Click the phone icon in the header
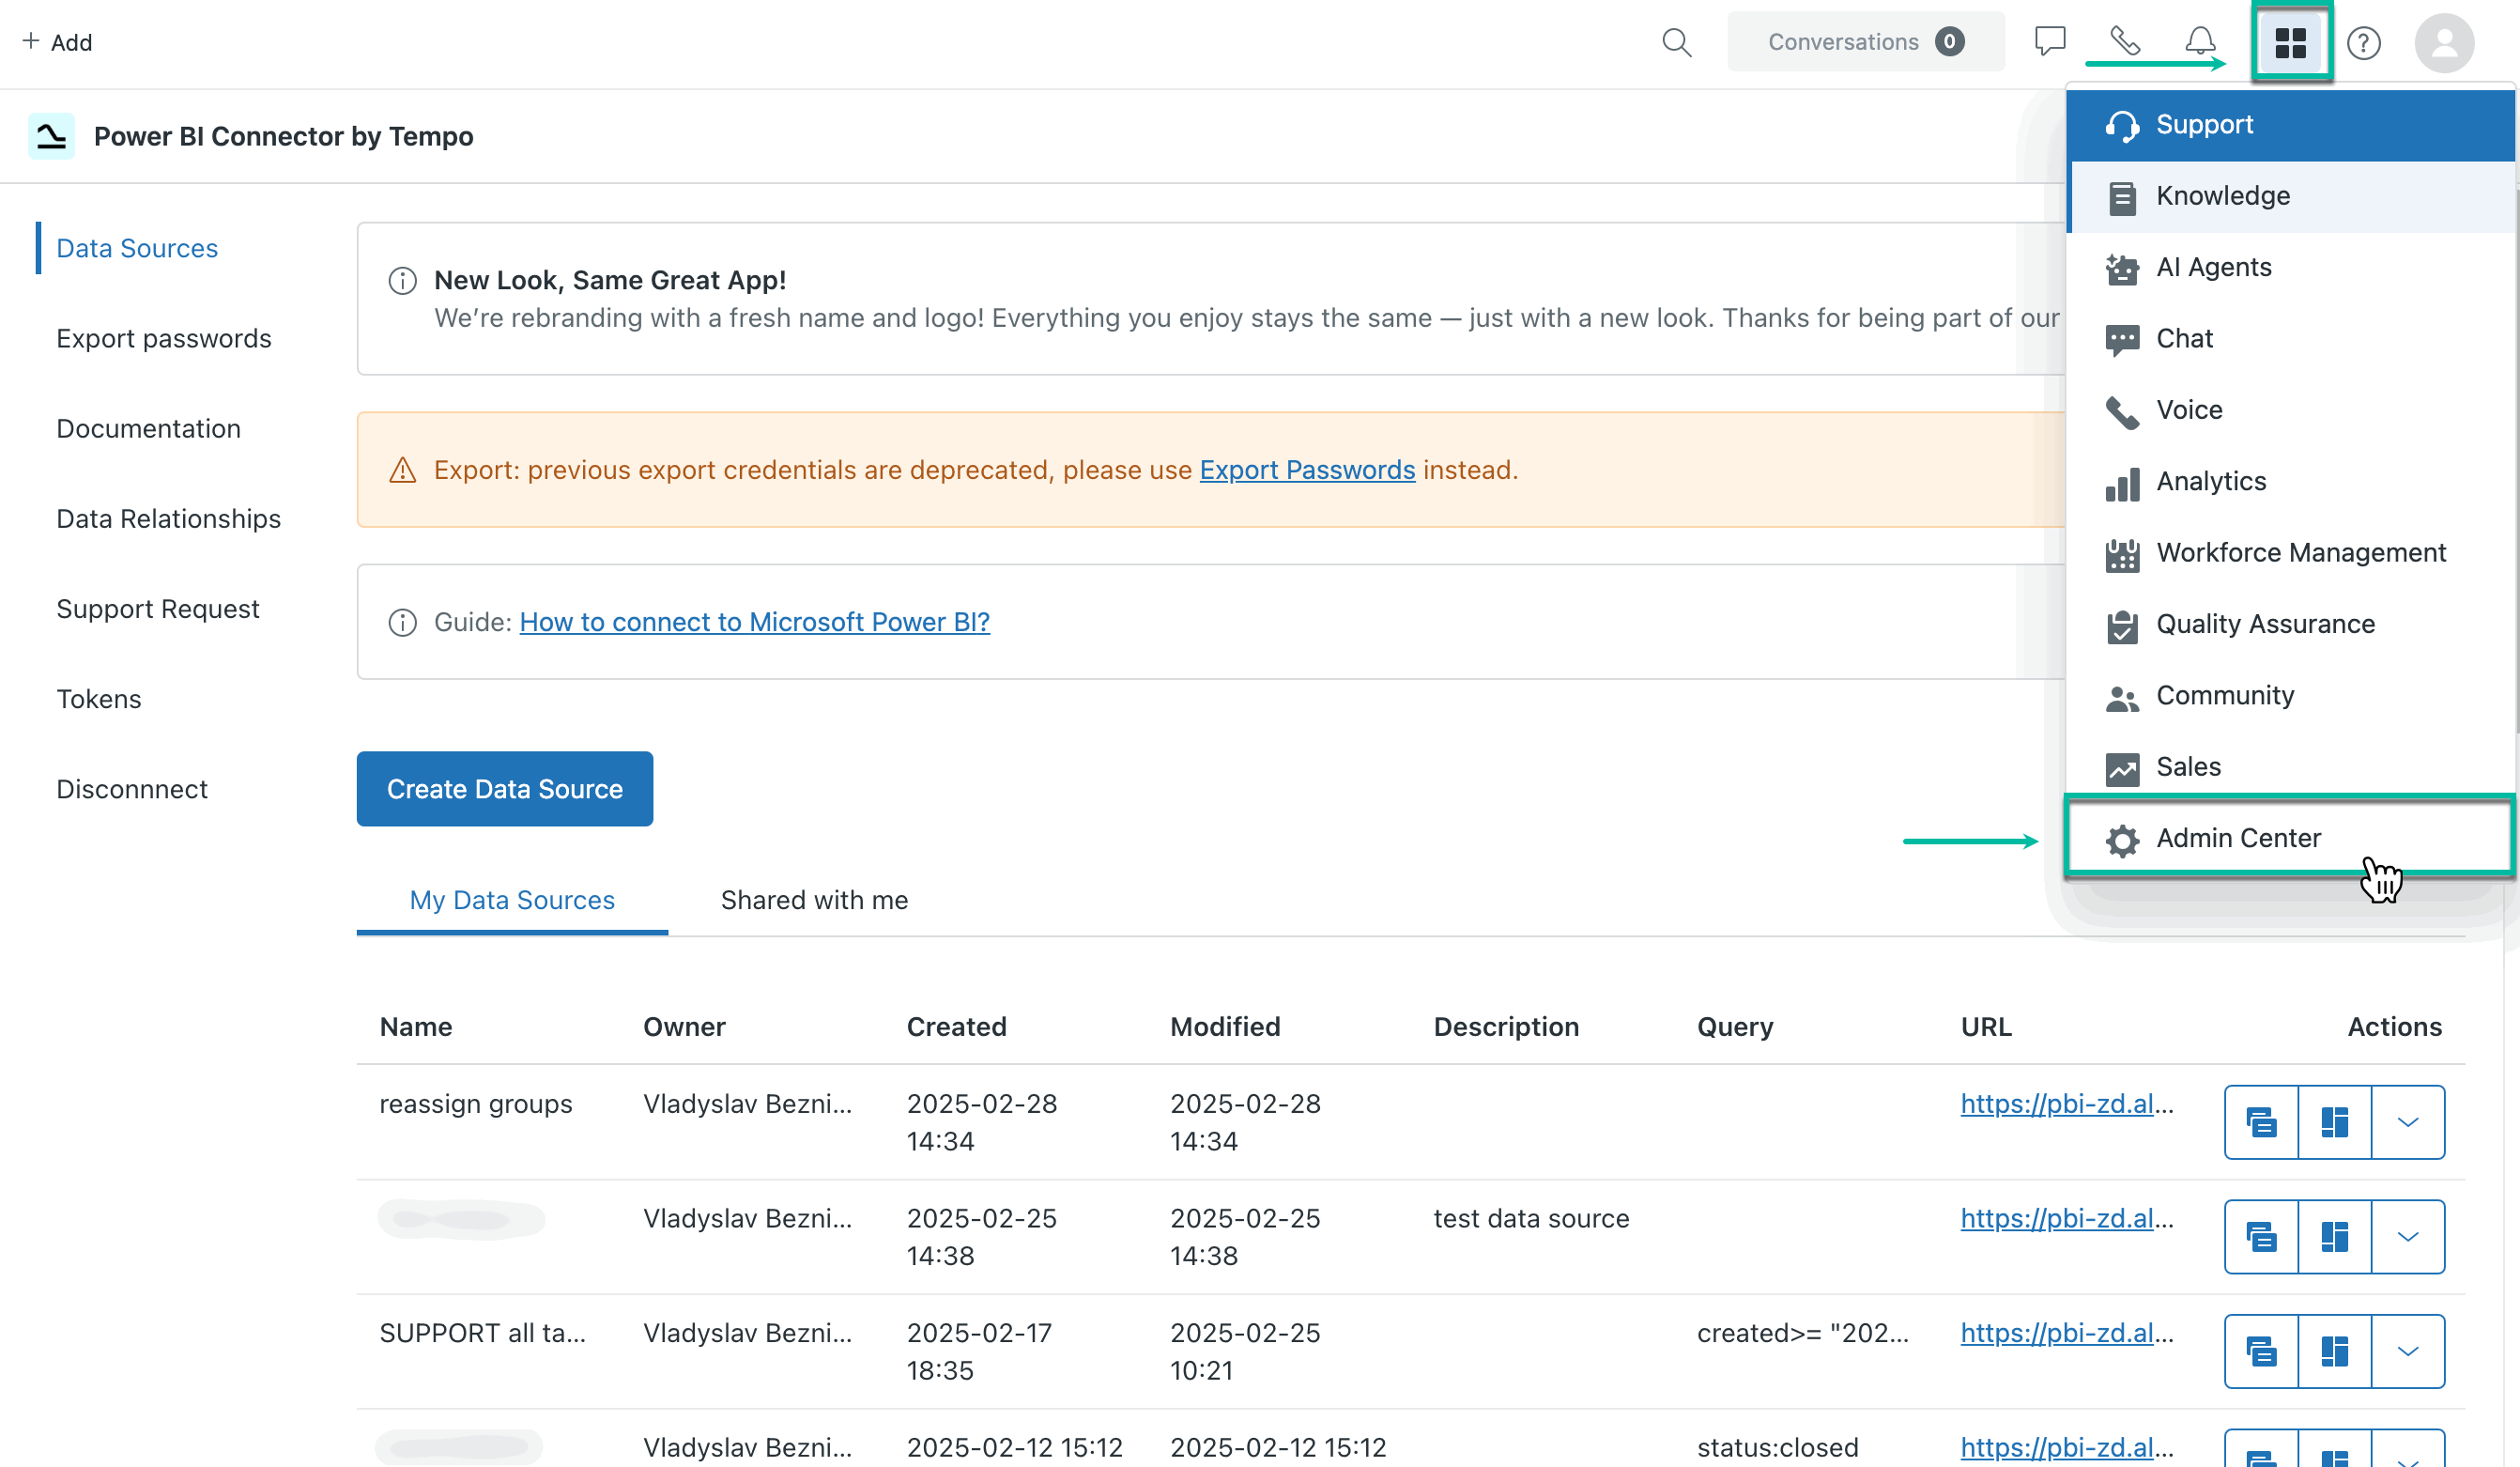The width and height of the screenshot is (2520, 1467). (x=2124, y=41)
